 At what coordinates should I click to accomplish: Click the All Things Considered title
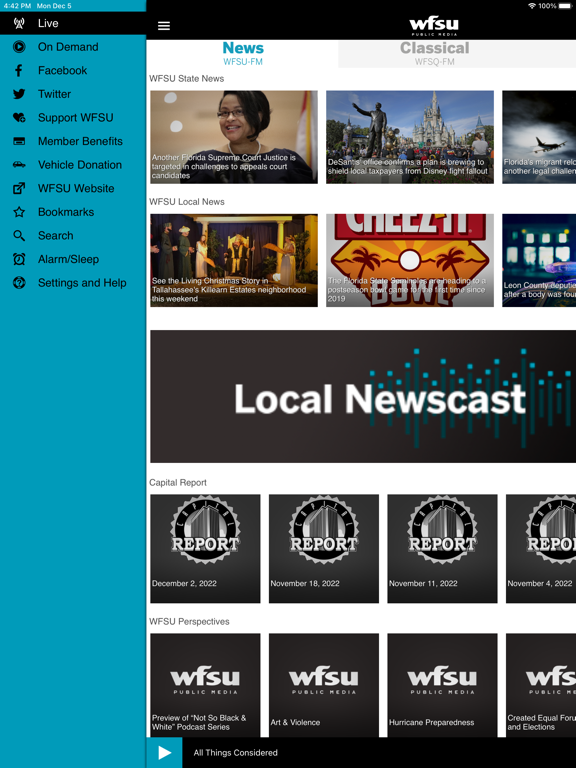click(x=236, y=753)
